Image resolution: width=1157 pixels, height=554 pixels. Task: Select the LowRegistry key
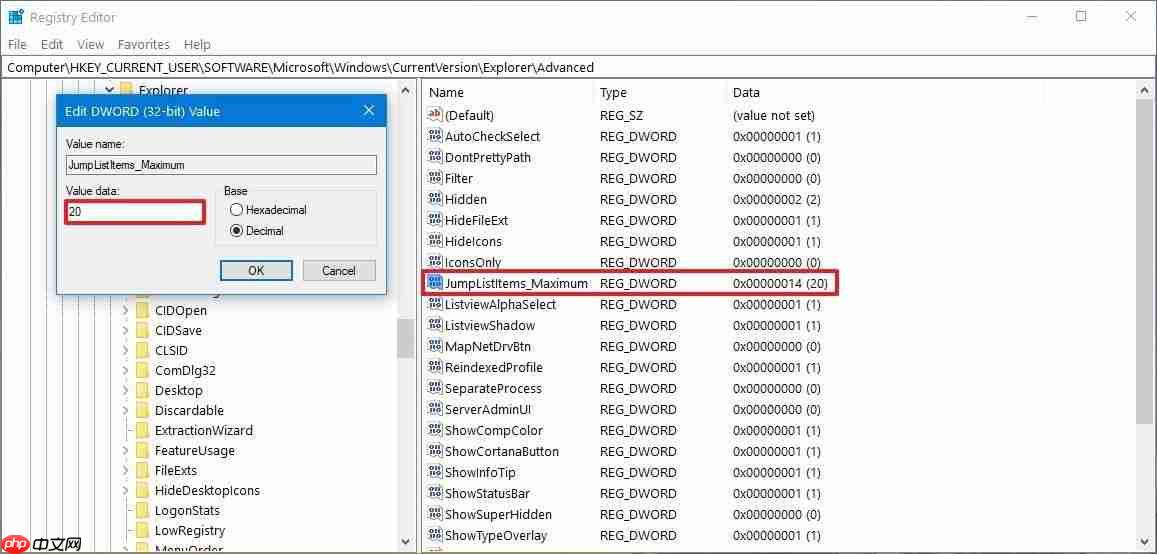click(190, 530)
